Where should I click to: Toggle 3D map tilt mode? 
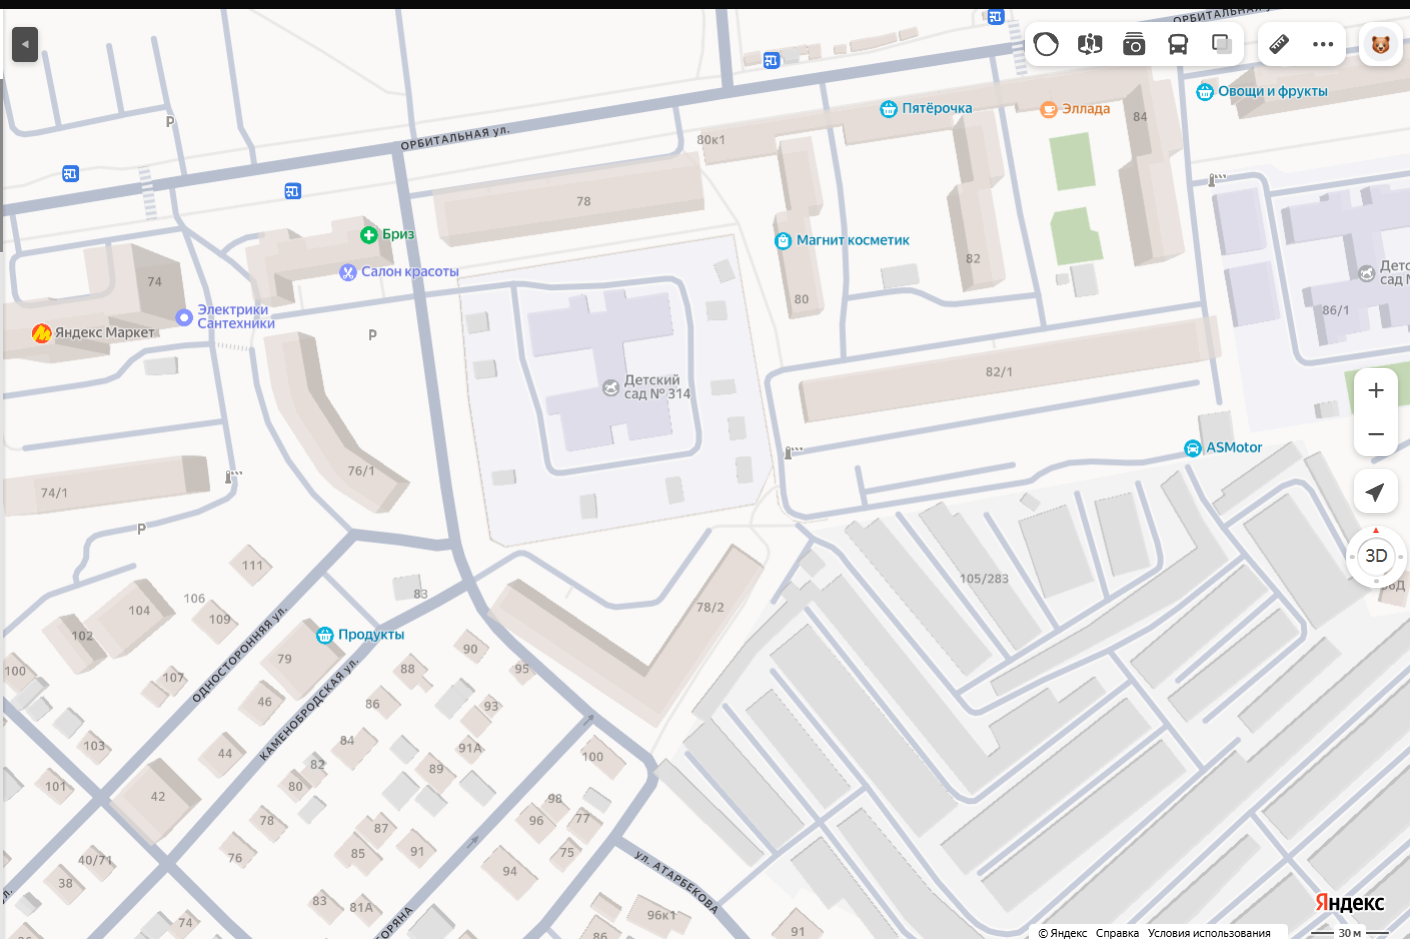point(1376,556)
